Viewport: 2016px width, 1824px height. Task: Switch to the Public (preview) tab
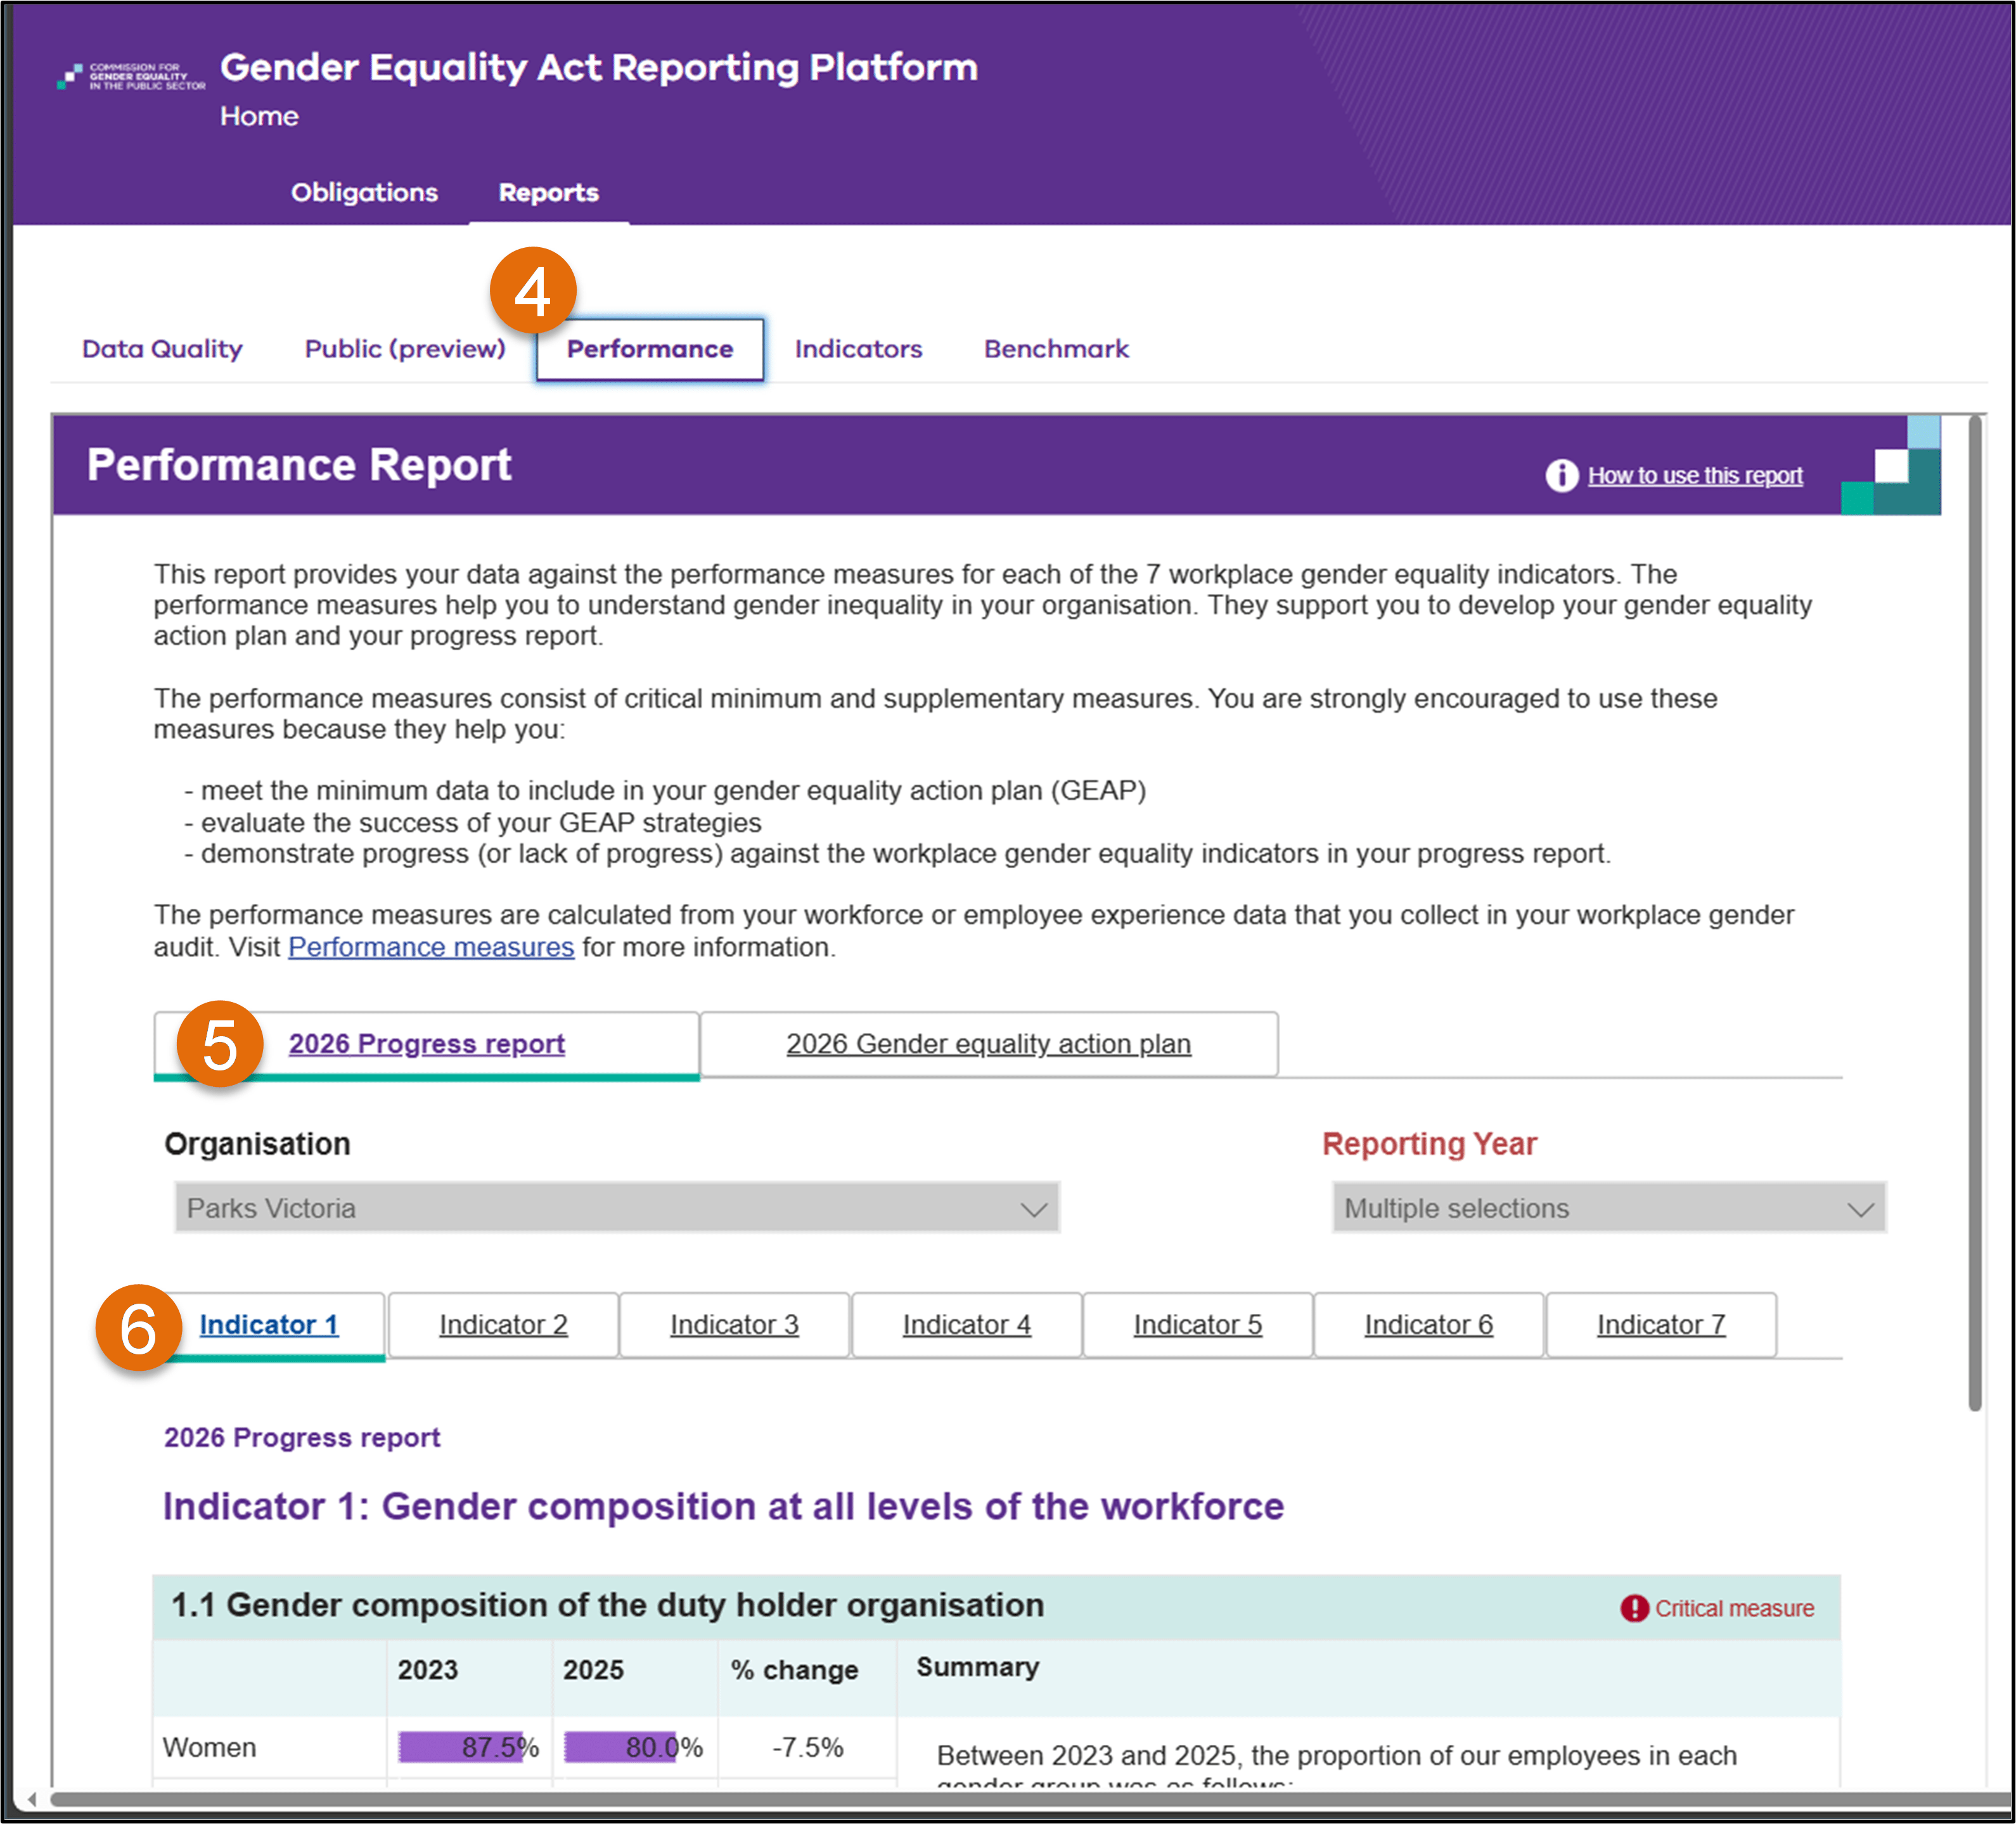click(405, 349)
